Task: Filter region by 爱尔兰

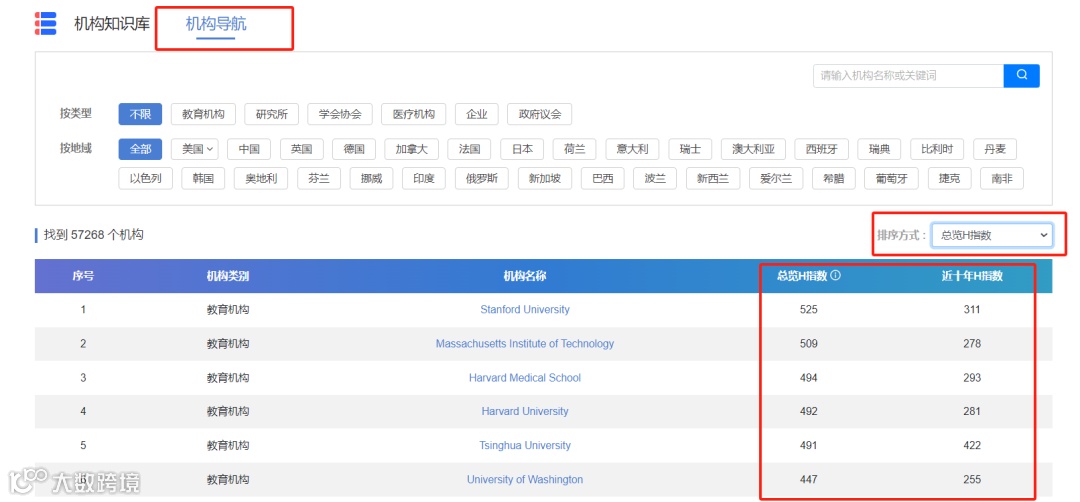Action: (x=776, y=178)
